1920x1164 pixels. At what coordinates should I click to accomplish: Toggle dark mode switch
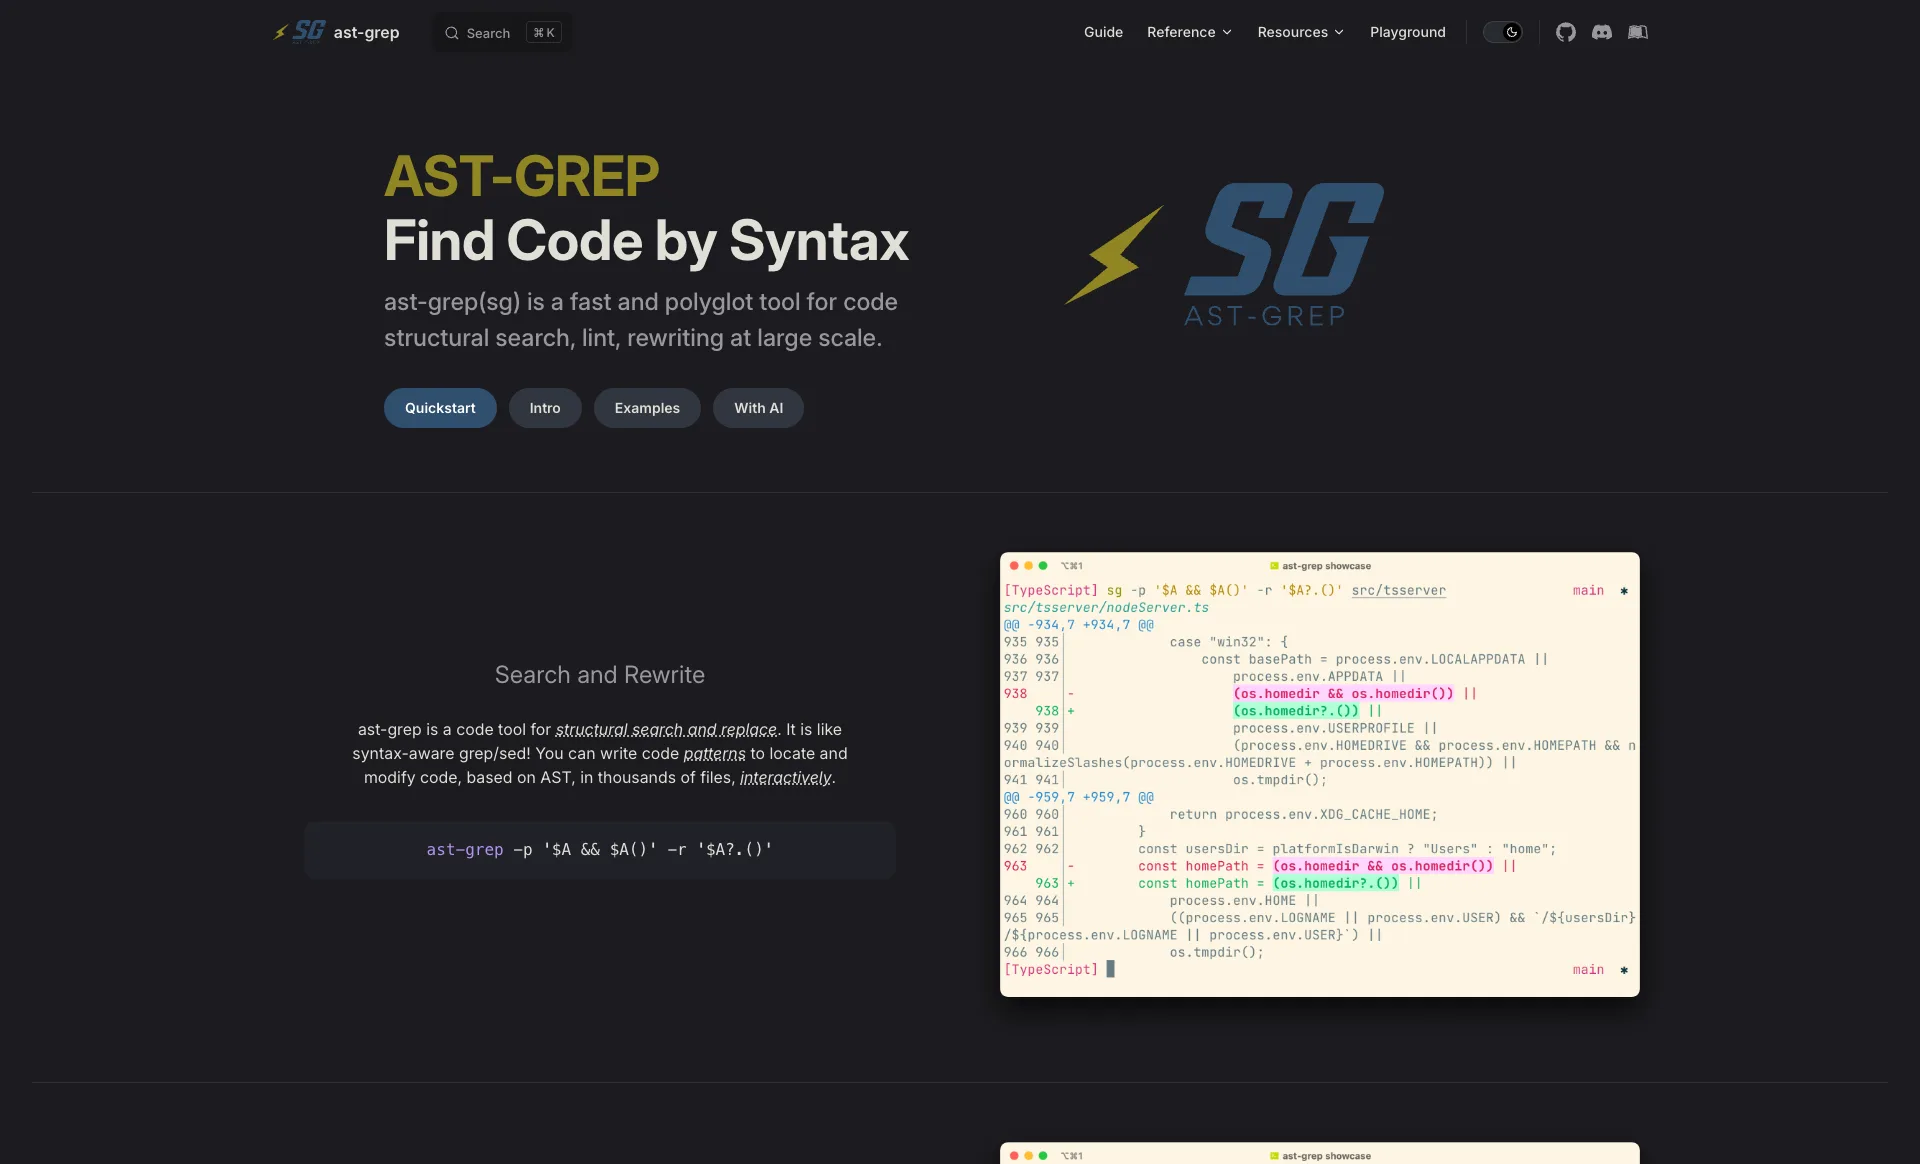1502,32
